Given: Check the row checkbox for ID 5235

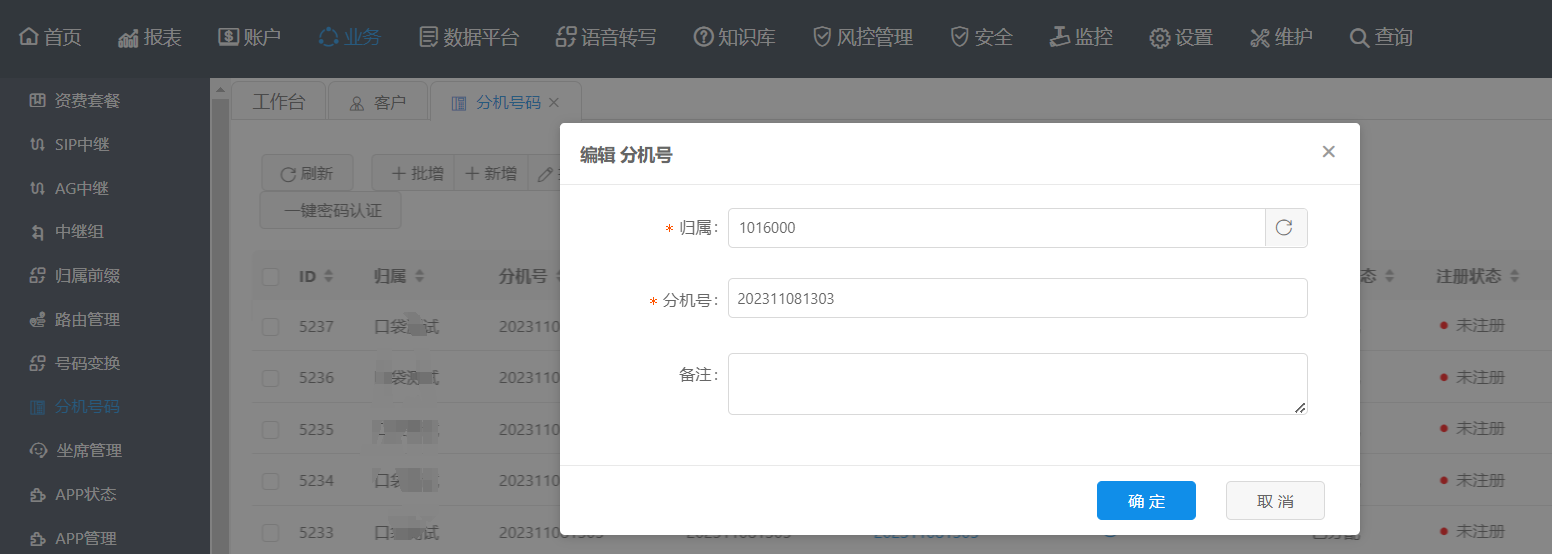Looking at the screenshot, I should pyautogui.click(x=270, y=429).
